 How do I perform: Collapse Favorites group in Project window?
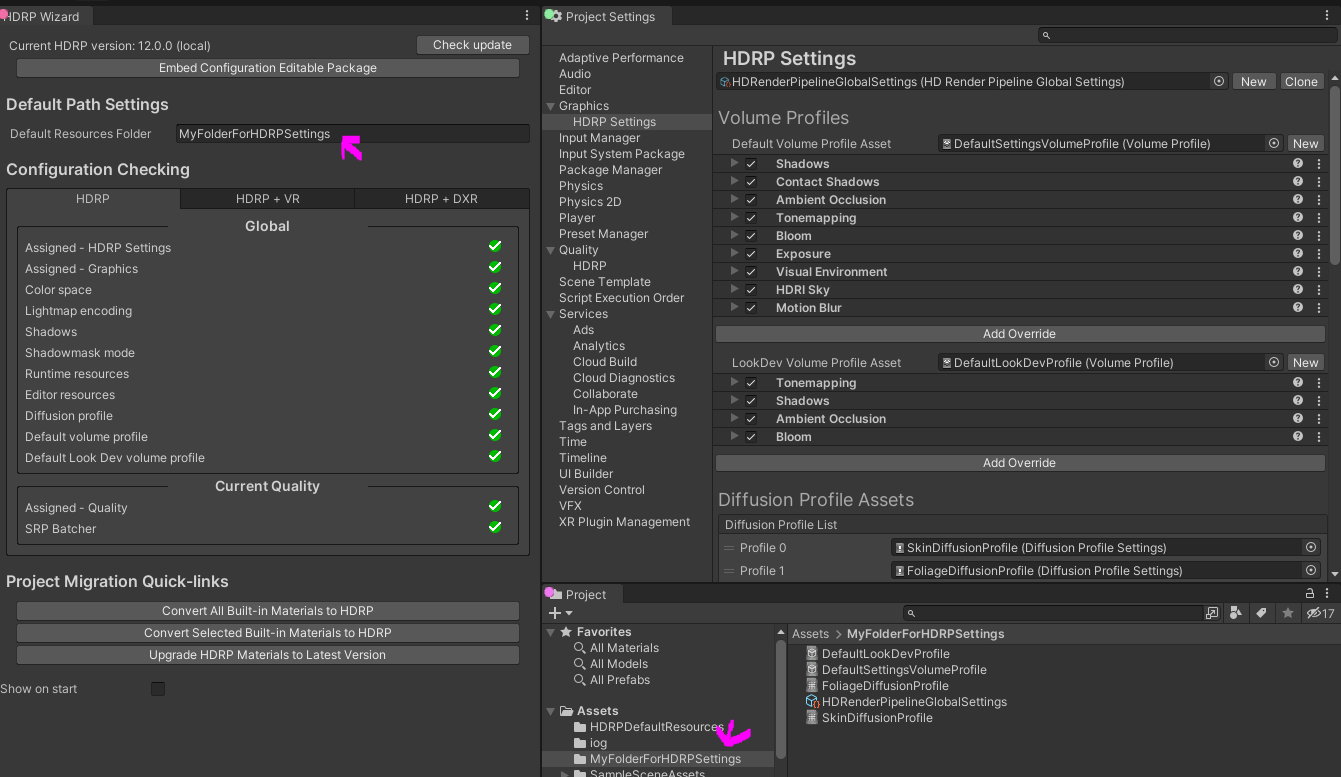tap(550, 632)
